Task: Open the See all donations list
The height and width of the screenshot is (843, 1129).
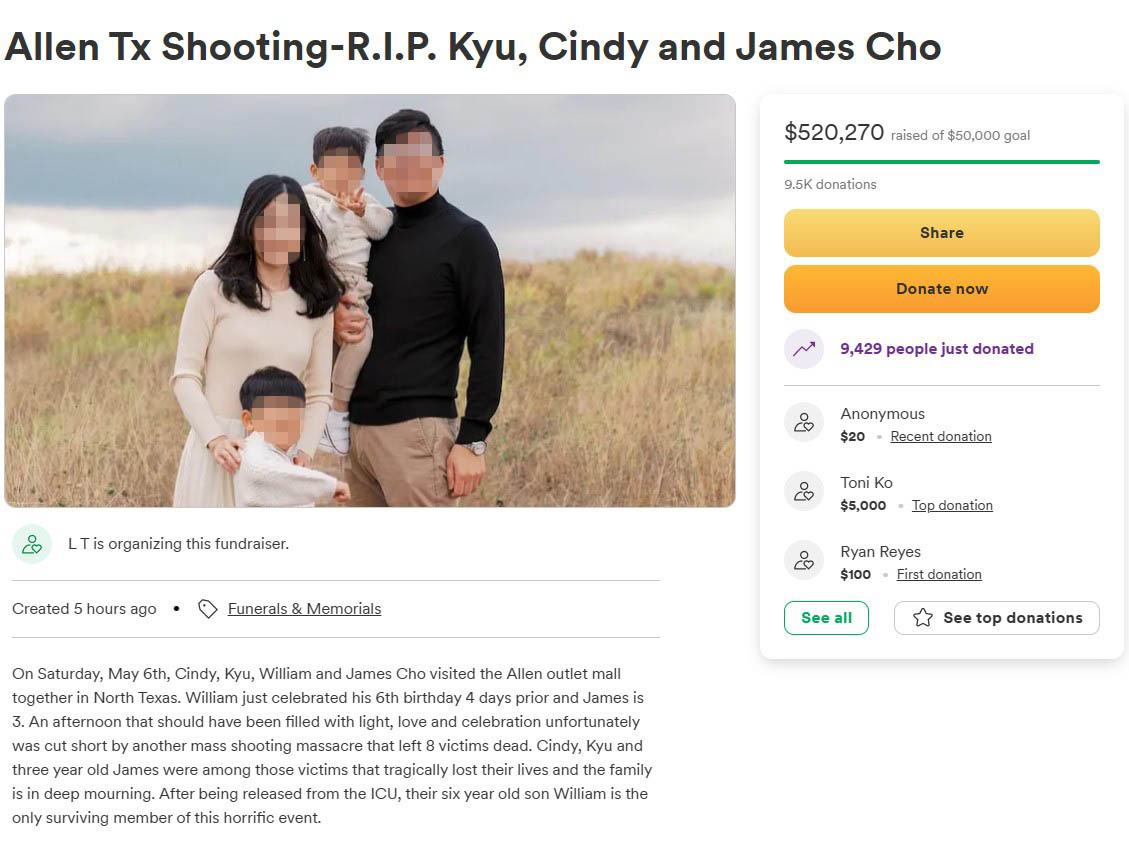Action: point(826,618)
